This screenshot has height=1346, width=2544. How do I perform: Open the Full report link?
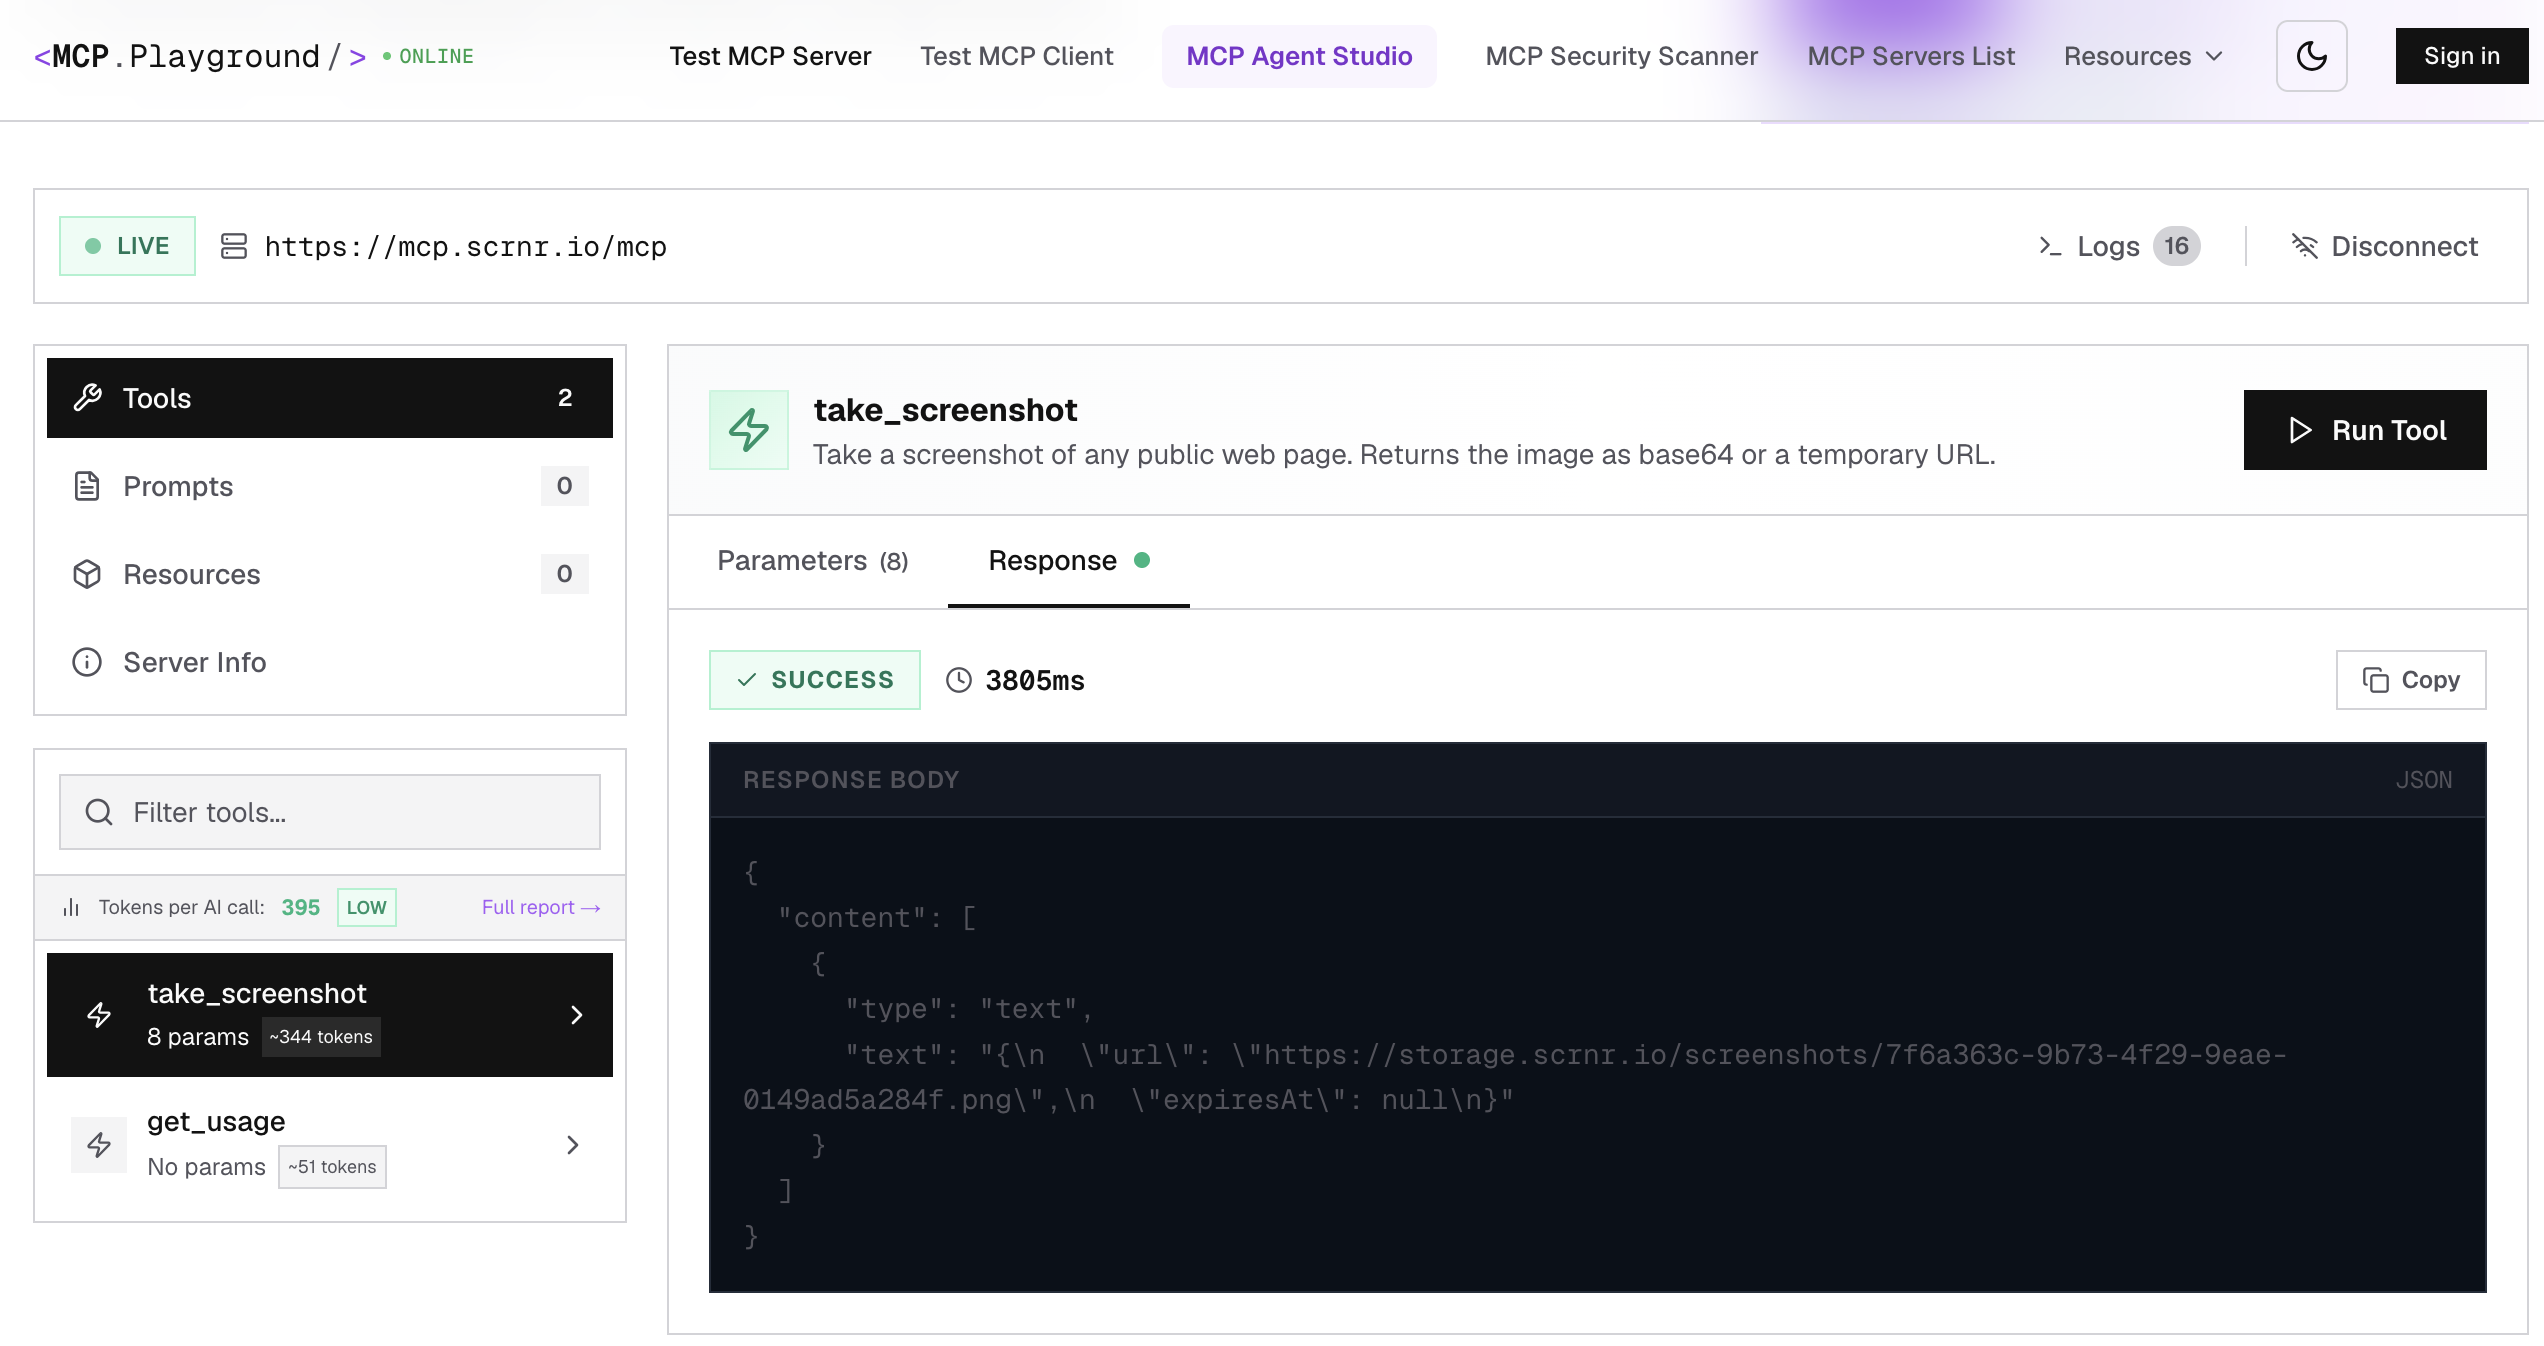pyautogui.click(x=541, y=907)
